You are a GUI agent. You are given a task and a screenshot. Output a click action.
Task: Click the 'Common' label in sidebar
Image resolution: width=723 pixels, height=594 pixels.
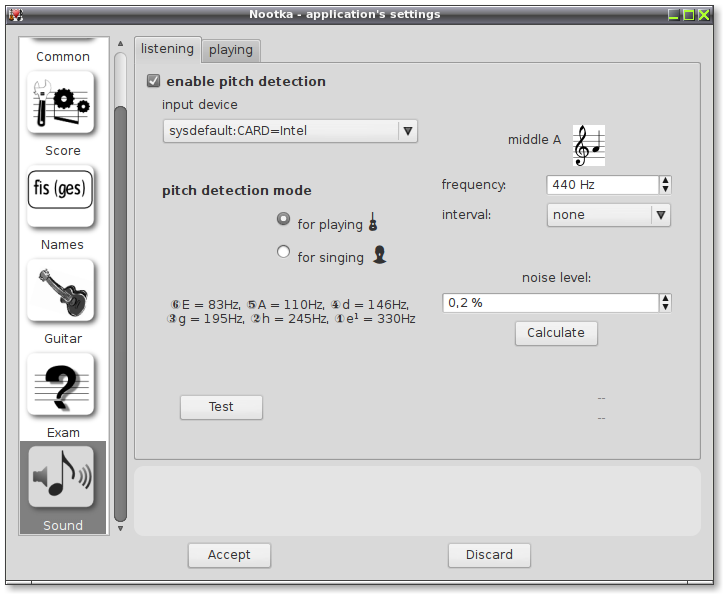[x=63, y=57]
